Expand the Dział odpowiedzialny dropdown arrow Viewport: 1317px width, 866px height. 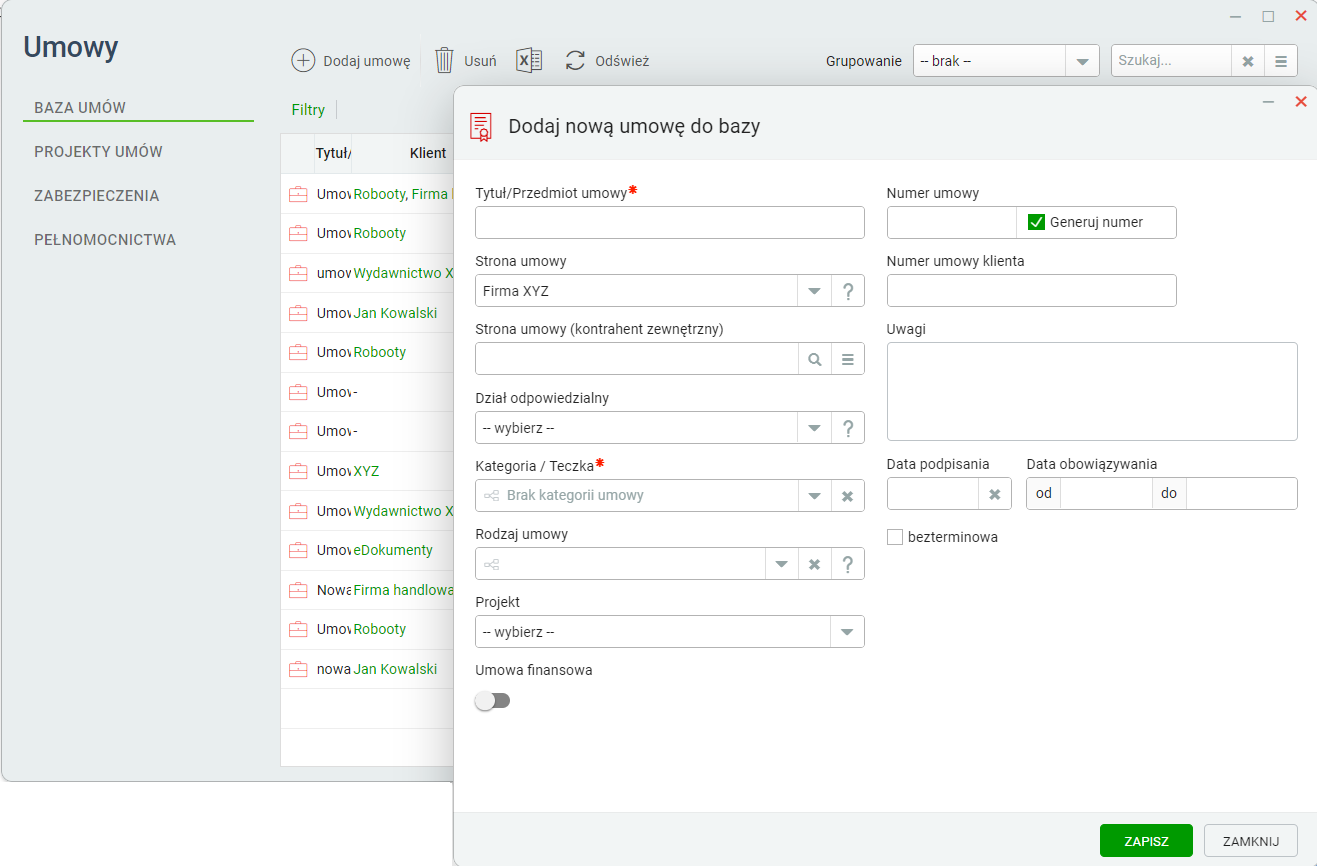coord(815,428)
